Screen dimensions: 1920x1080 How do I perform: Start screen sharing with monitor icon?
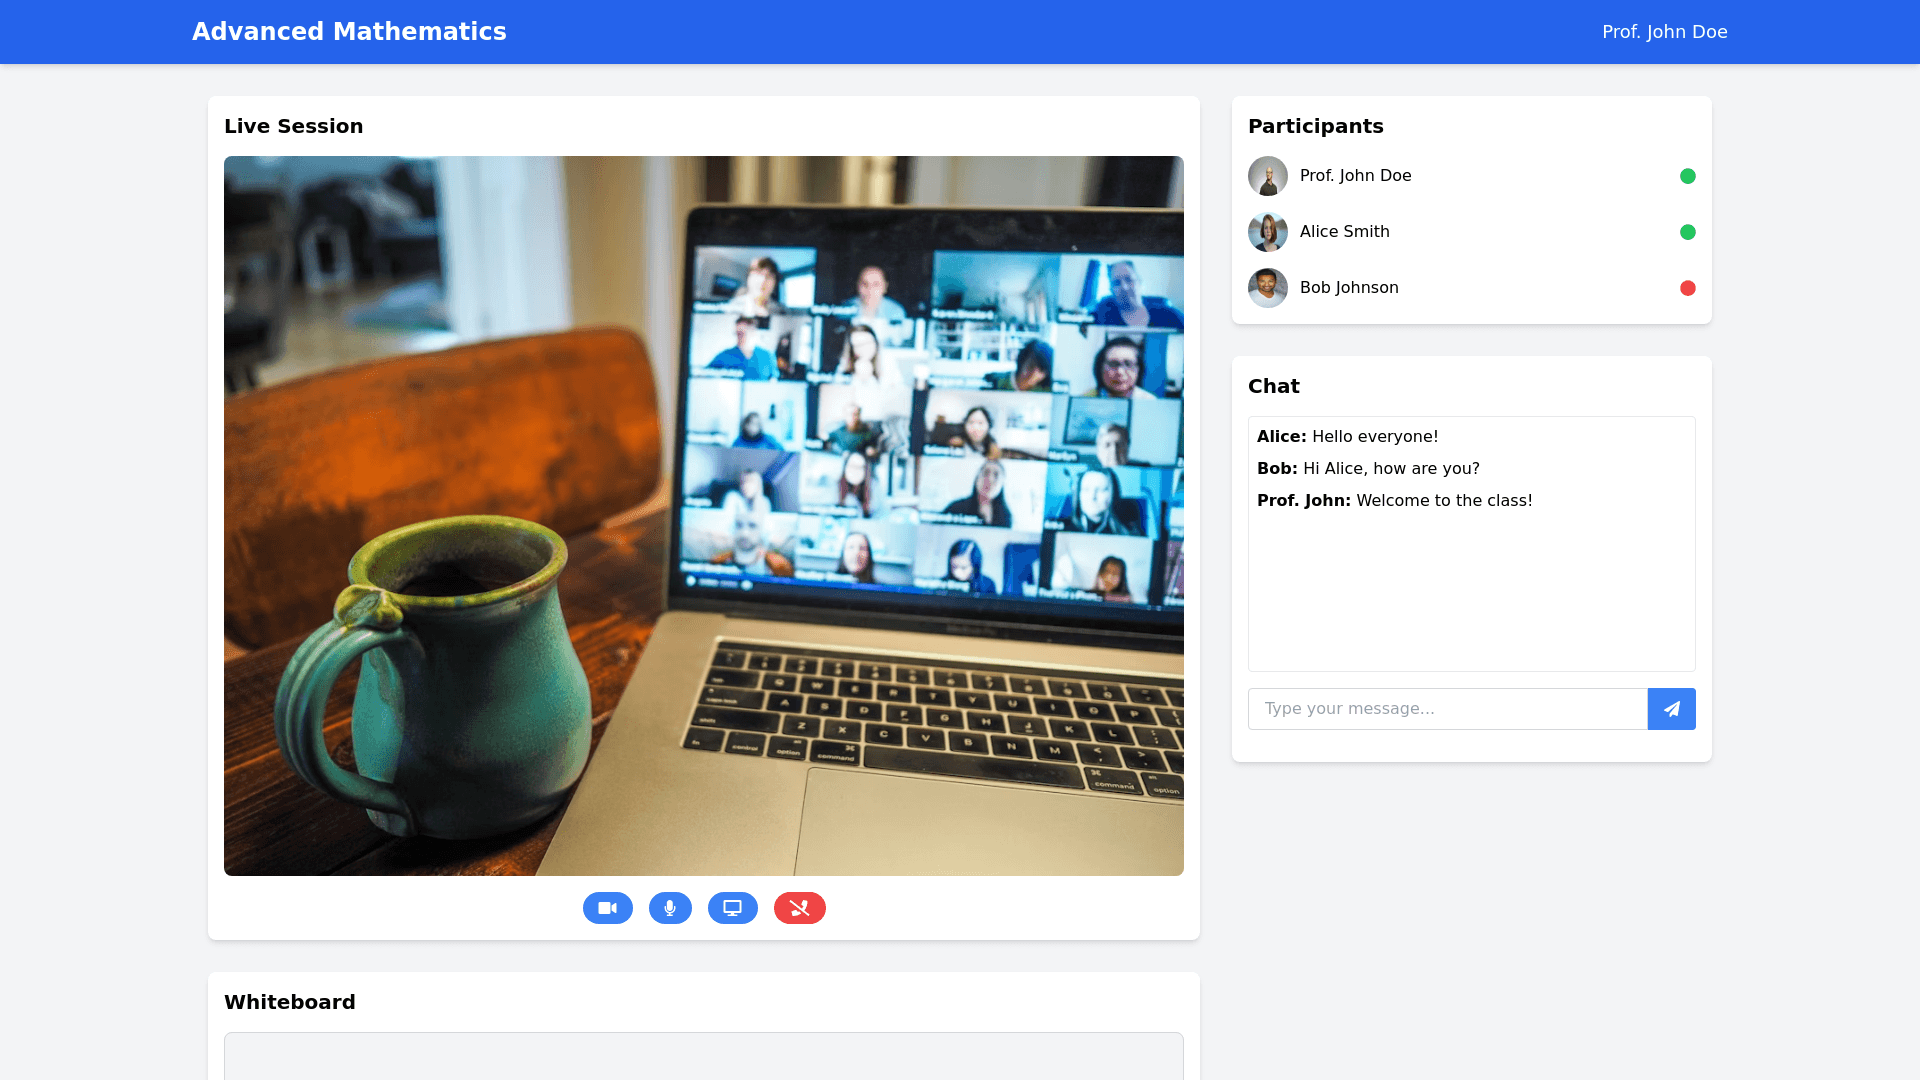732,908
